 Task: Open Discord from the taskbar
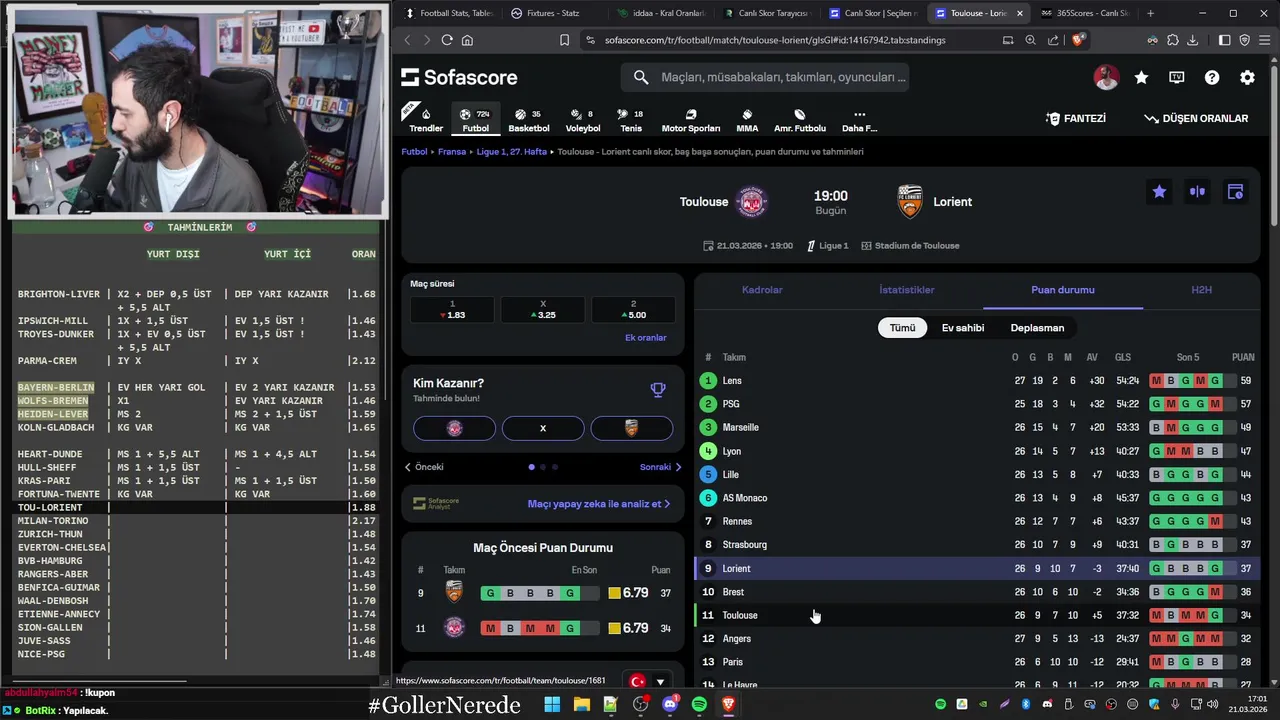[x=670, y=704]
